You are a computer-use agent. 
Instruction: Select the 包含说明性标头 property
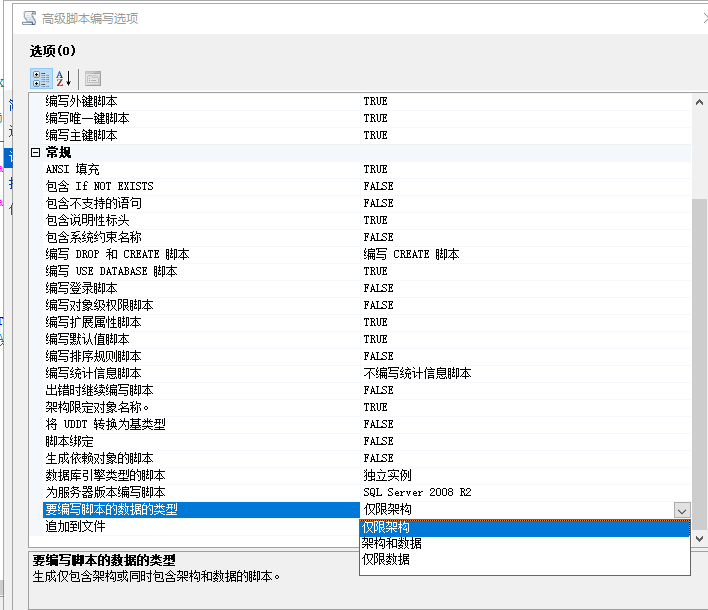coord(202,221)
